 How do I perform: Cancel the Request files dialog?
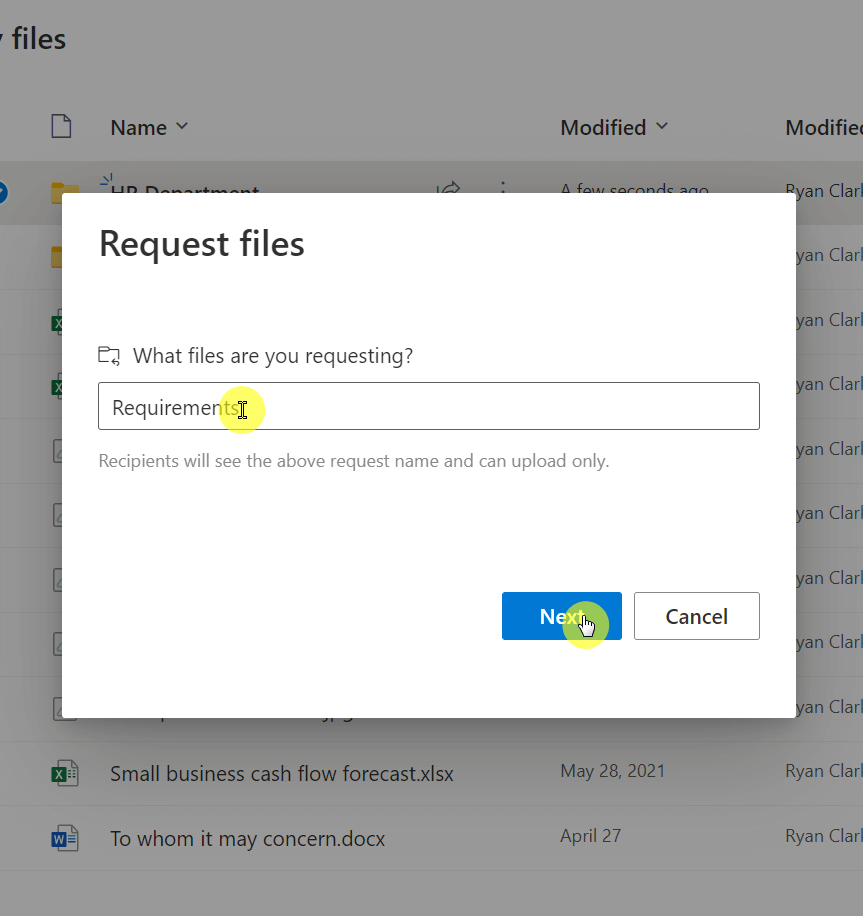pyautogui.click(x=696, y=616)
